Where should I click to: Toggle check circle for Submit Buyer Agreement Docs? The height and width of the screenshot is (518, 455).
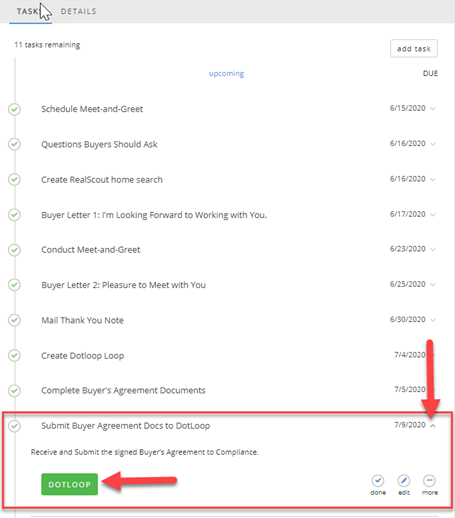(x=14, y=426)
